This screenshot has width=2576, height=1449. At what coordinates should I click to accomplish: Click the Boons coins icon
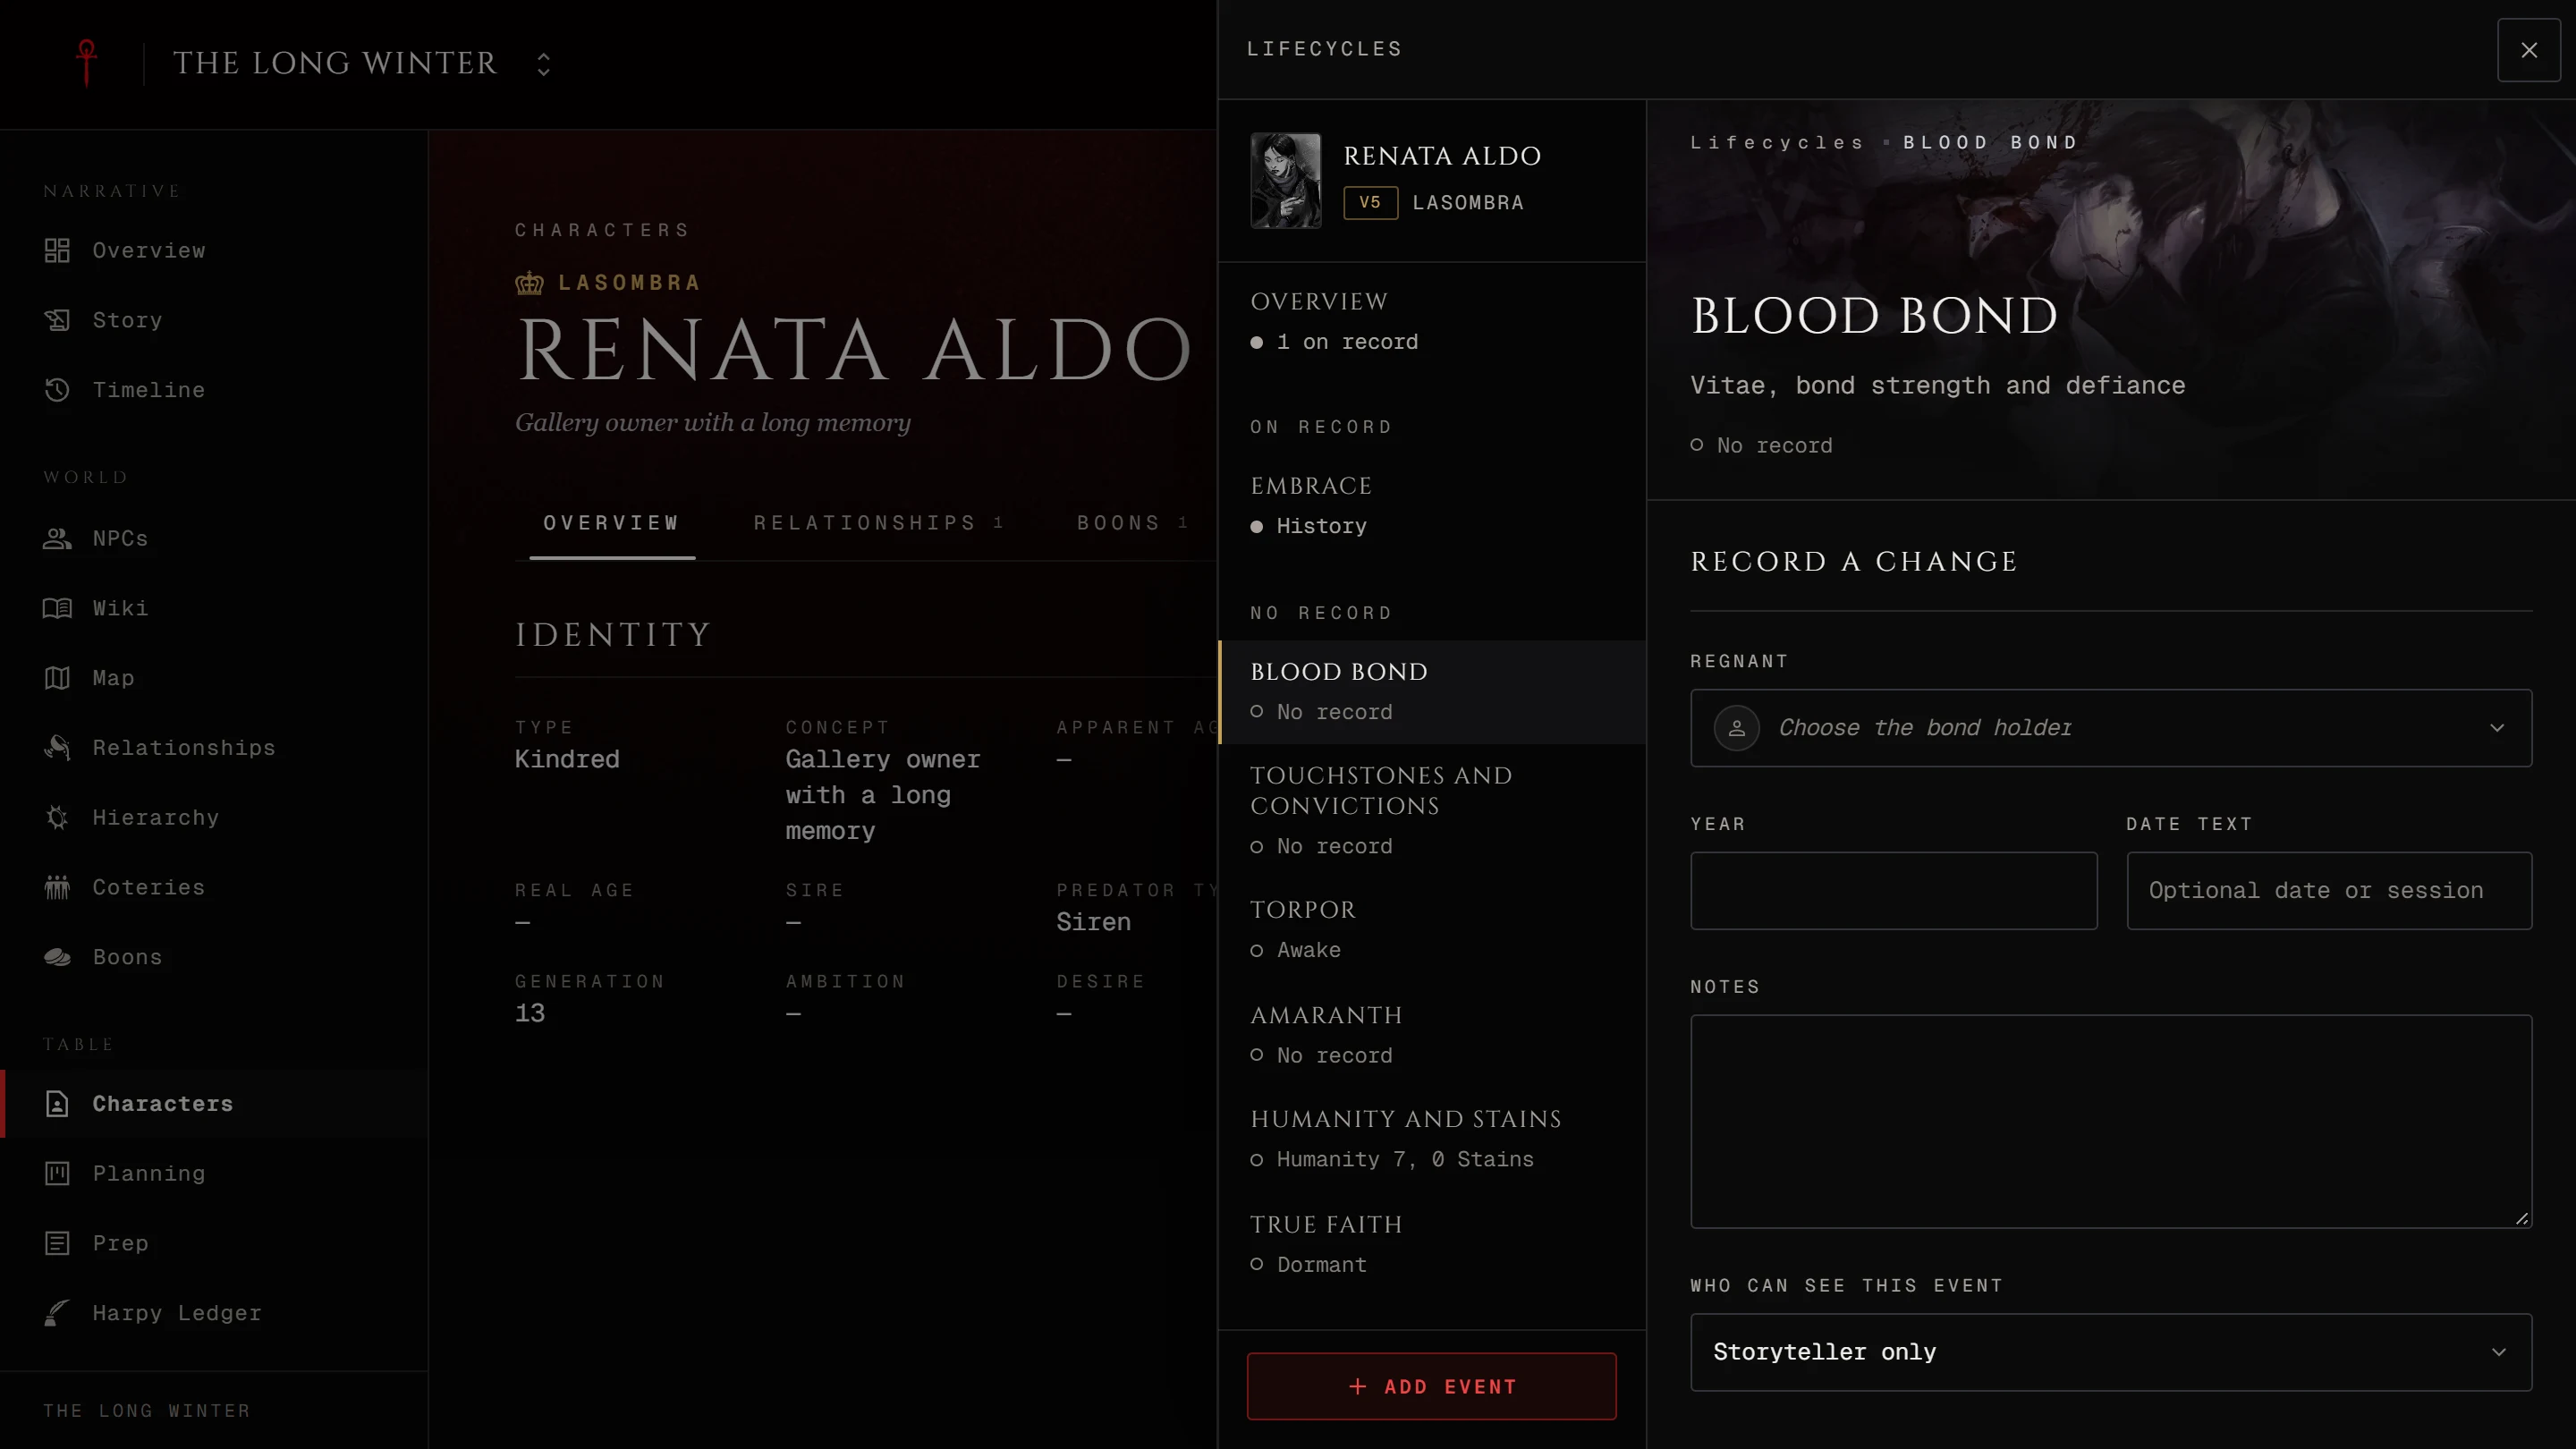pos(57,957)
